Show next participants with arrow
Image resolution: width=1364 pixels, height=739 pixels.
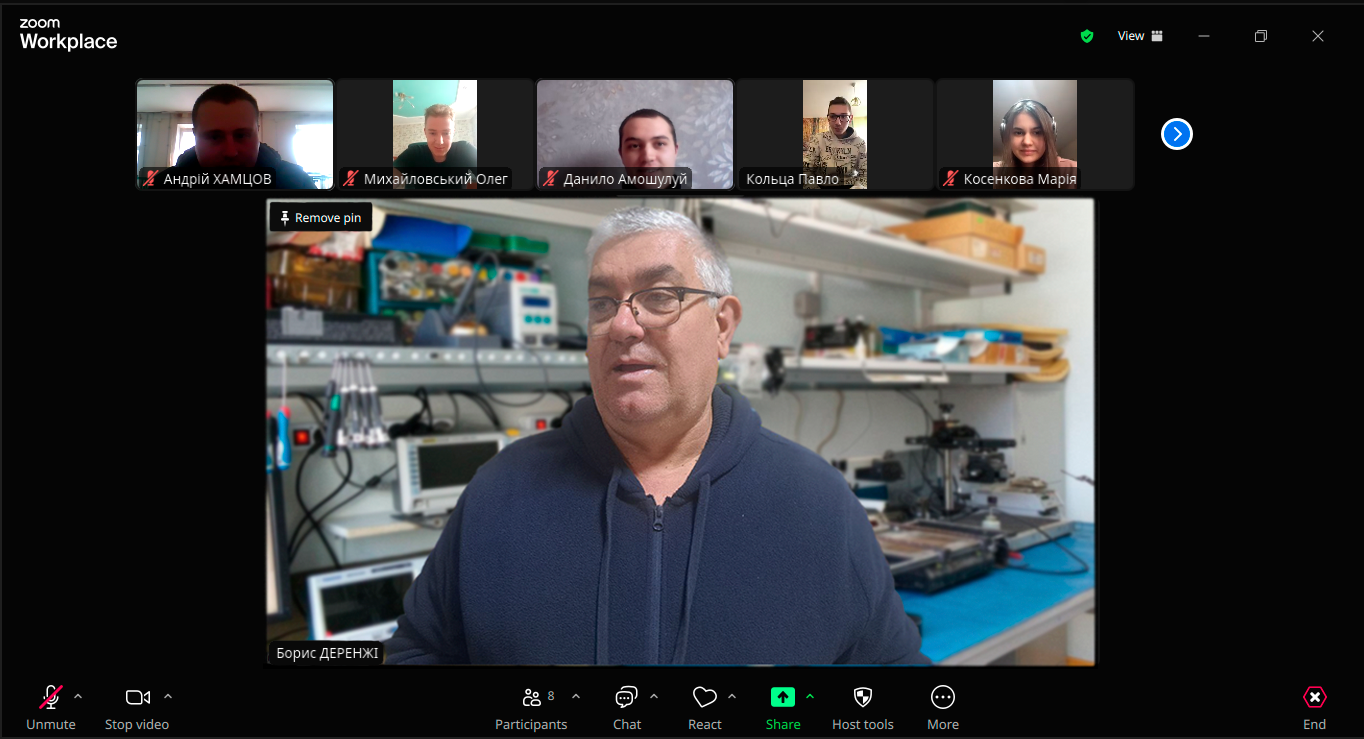tap(1177, 134)
